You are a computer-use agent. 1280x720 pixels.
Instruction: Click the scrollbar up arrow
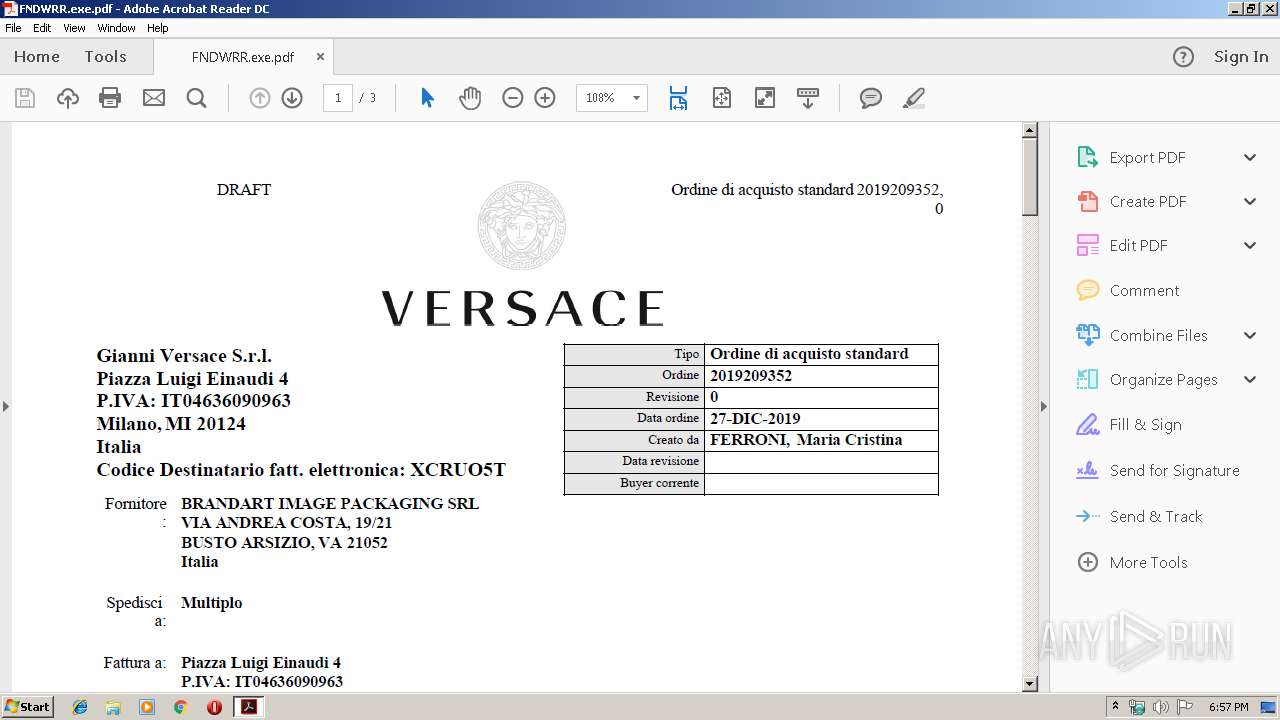click(x=1030, y=130)
